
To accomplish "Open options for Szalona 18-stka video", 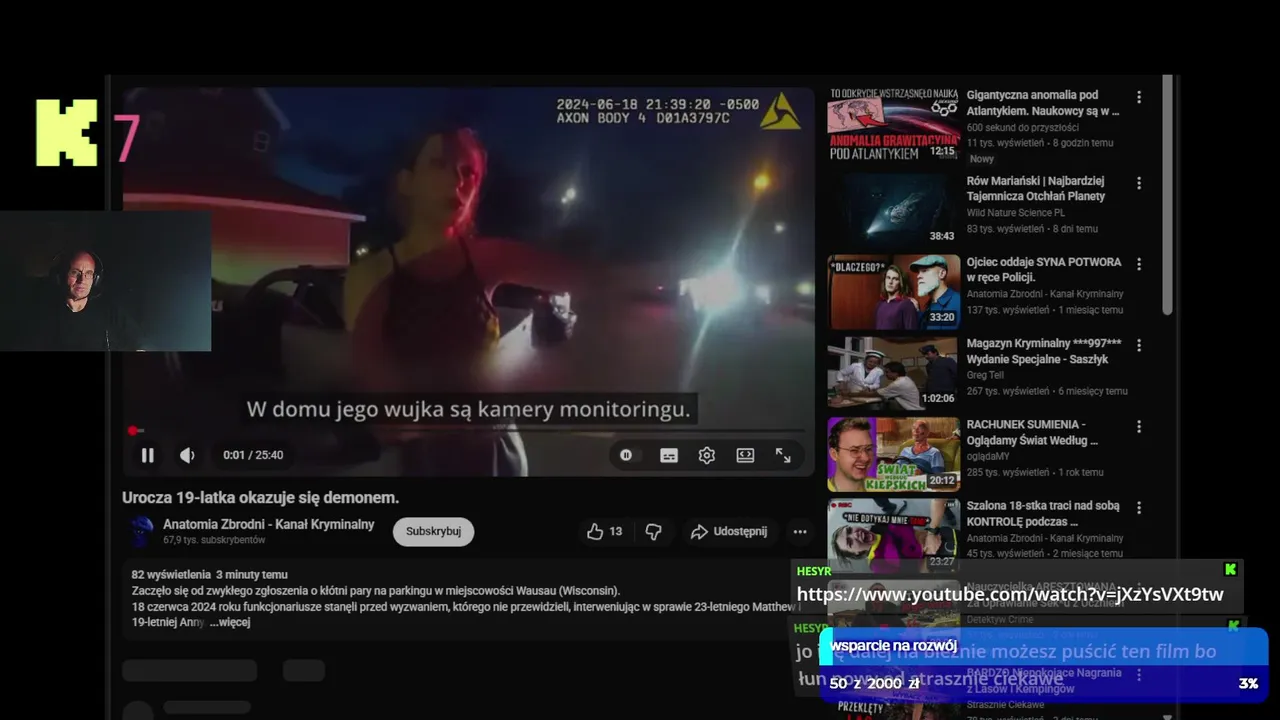I will pyautogui.click(x=1138, y=508).
